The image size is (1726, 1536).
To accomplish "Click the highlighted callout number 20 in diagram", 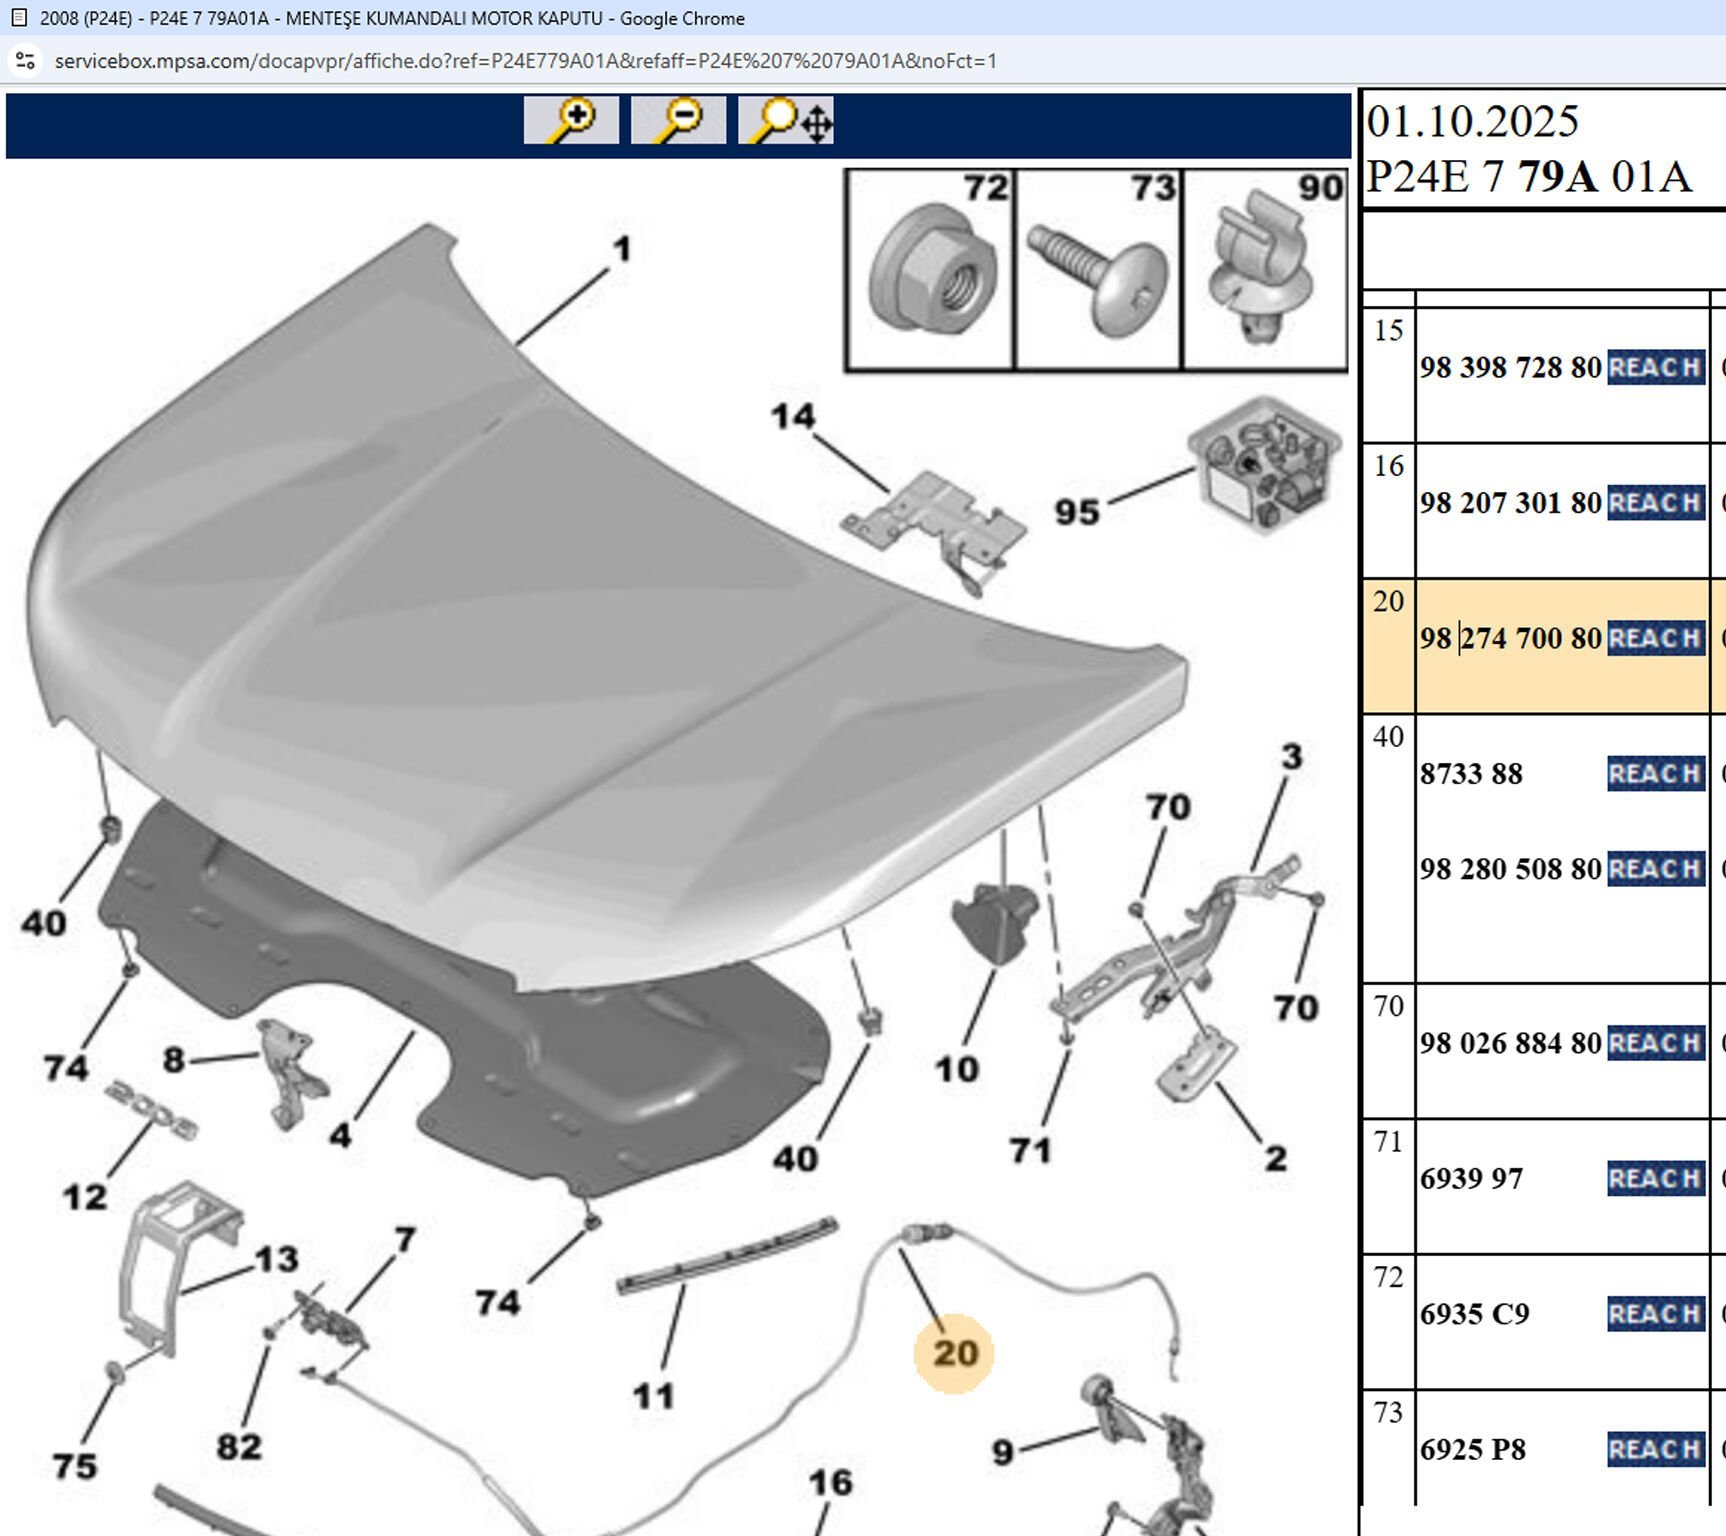I will [954, 1353].
